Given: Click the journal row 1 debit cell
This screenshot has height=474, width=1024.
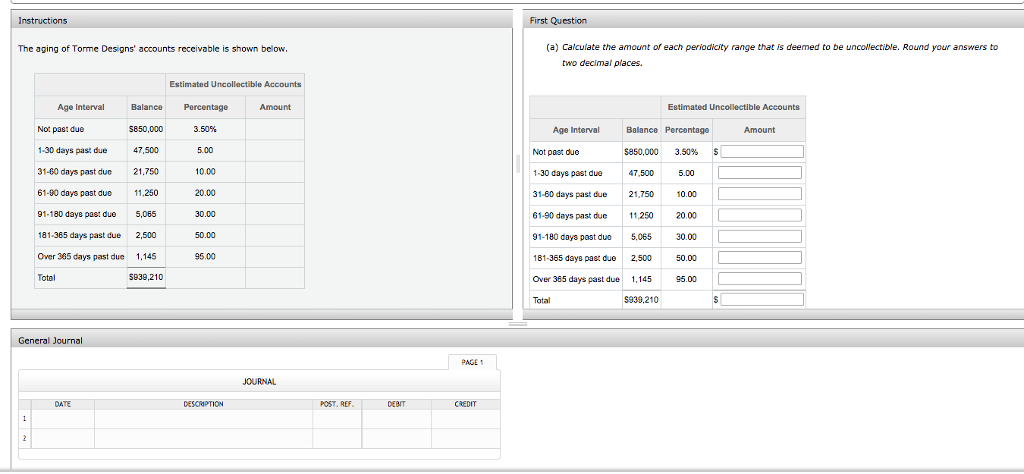Looking at the screenshot, I should (396, 419).
